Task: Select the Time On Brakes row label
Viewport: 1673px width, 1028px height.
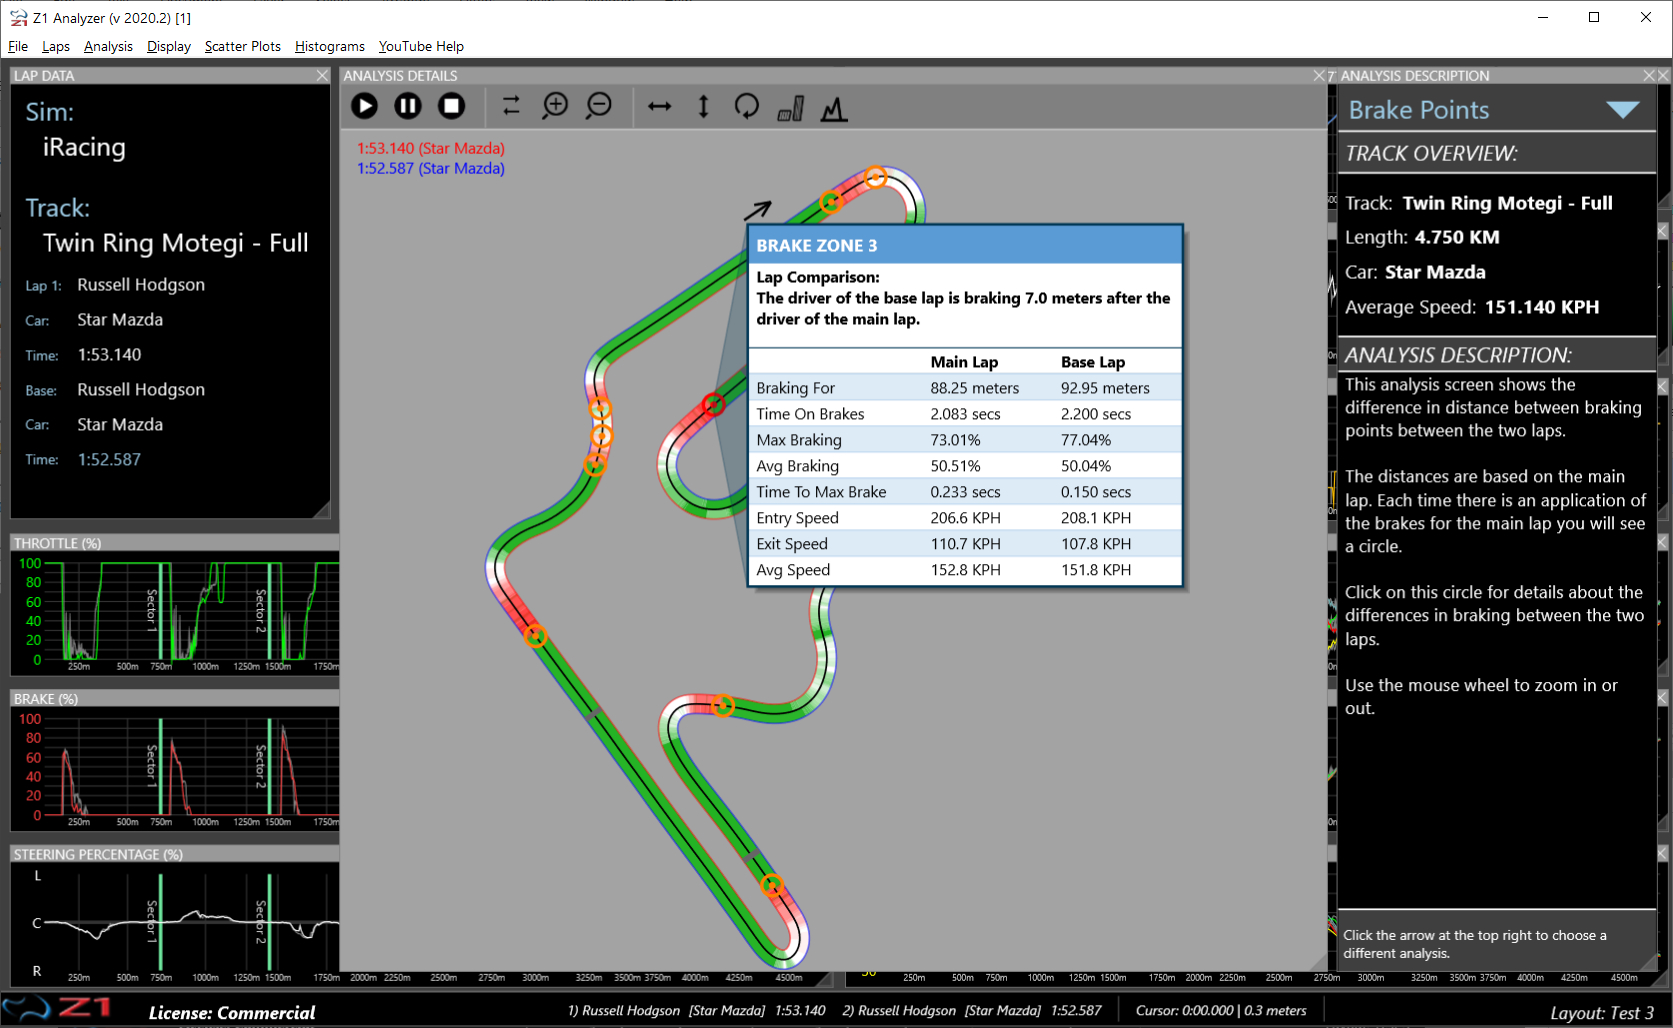Action: pos(810,414)
